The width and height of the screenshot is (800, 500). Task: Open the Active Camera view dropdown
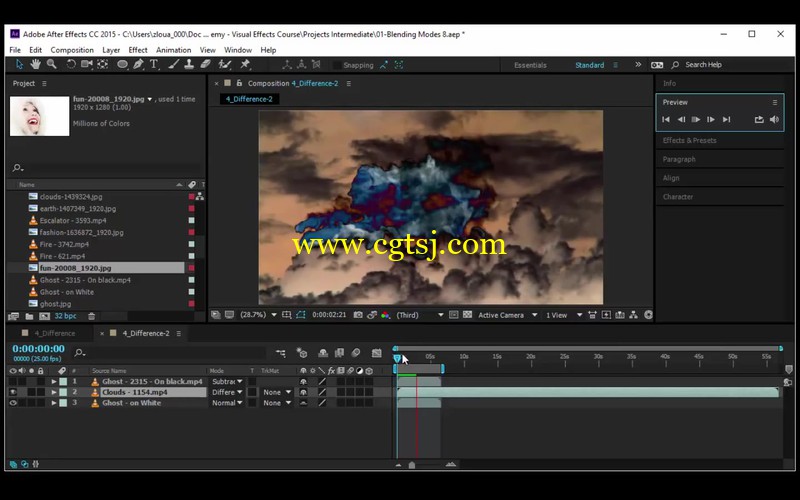point(507,315)
